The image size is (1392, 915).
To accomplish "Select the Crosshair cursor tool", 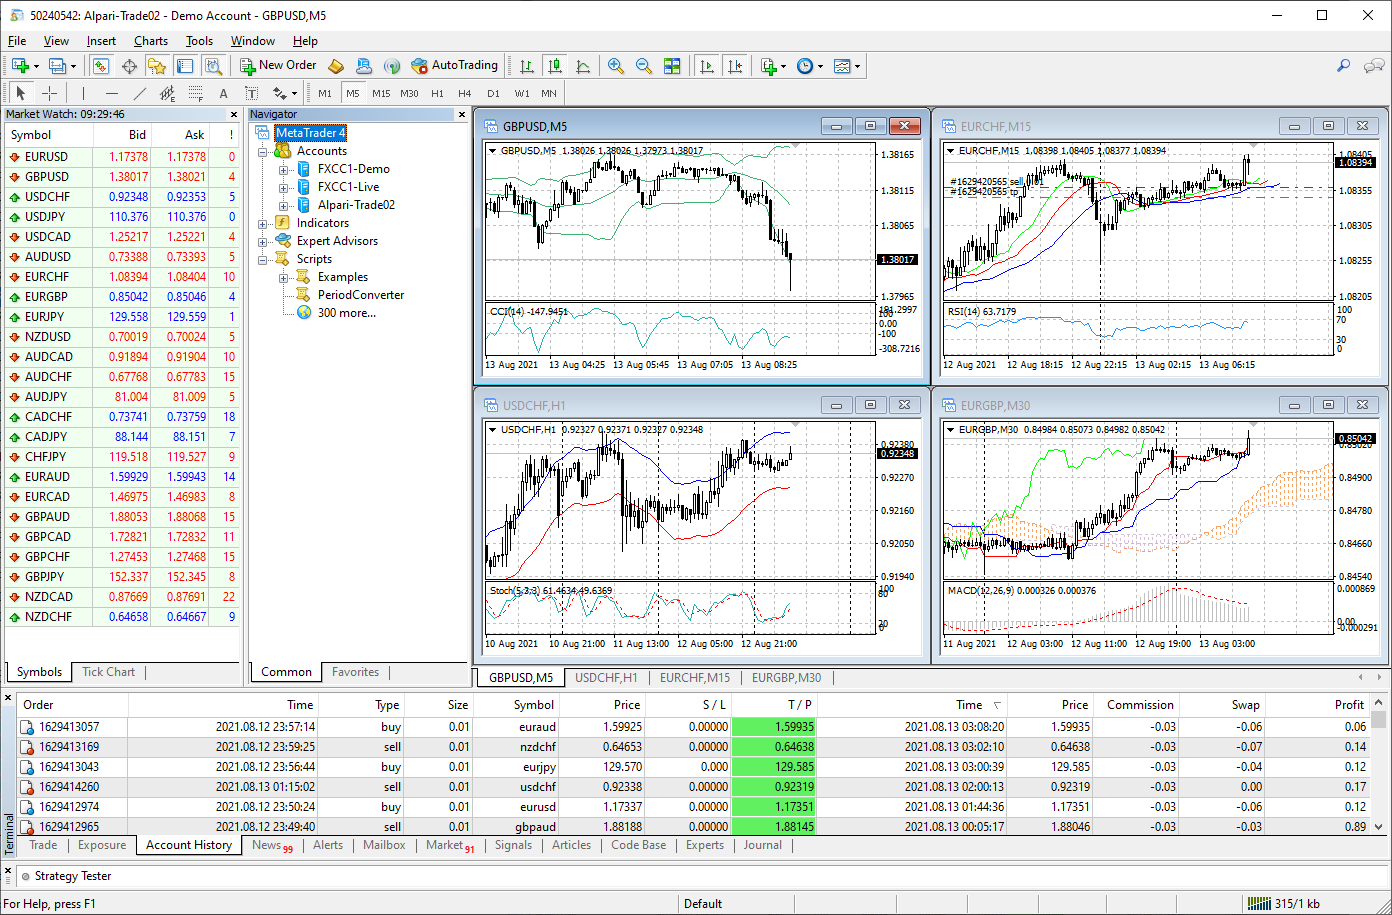I will 49,93.
